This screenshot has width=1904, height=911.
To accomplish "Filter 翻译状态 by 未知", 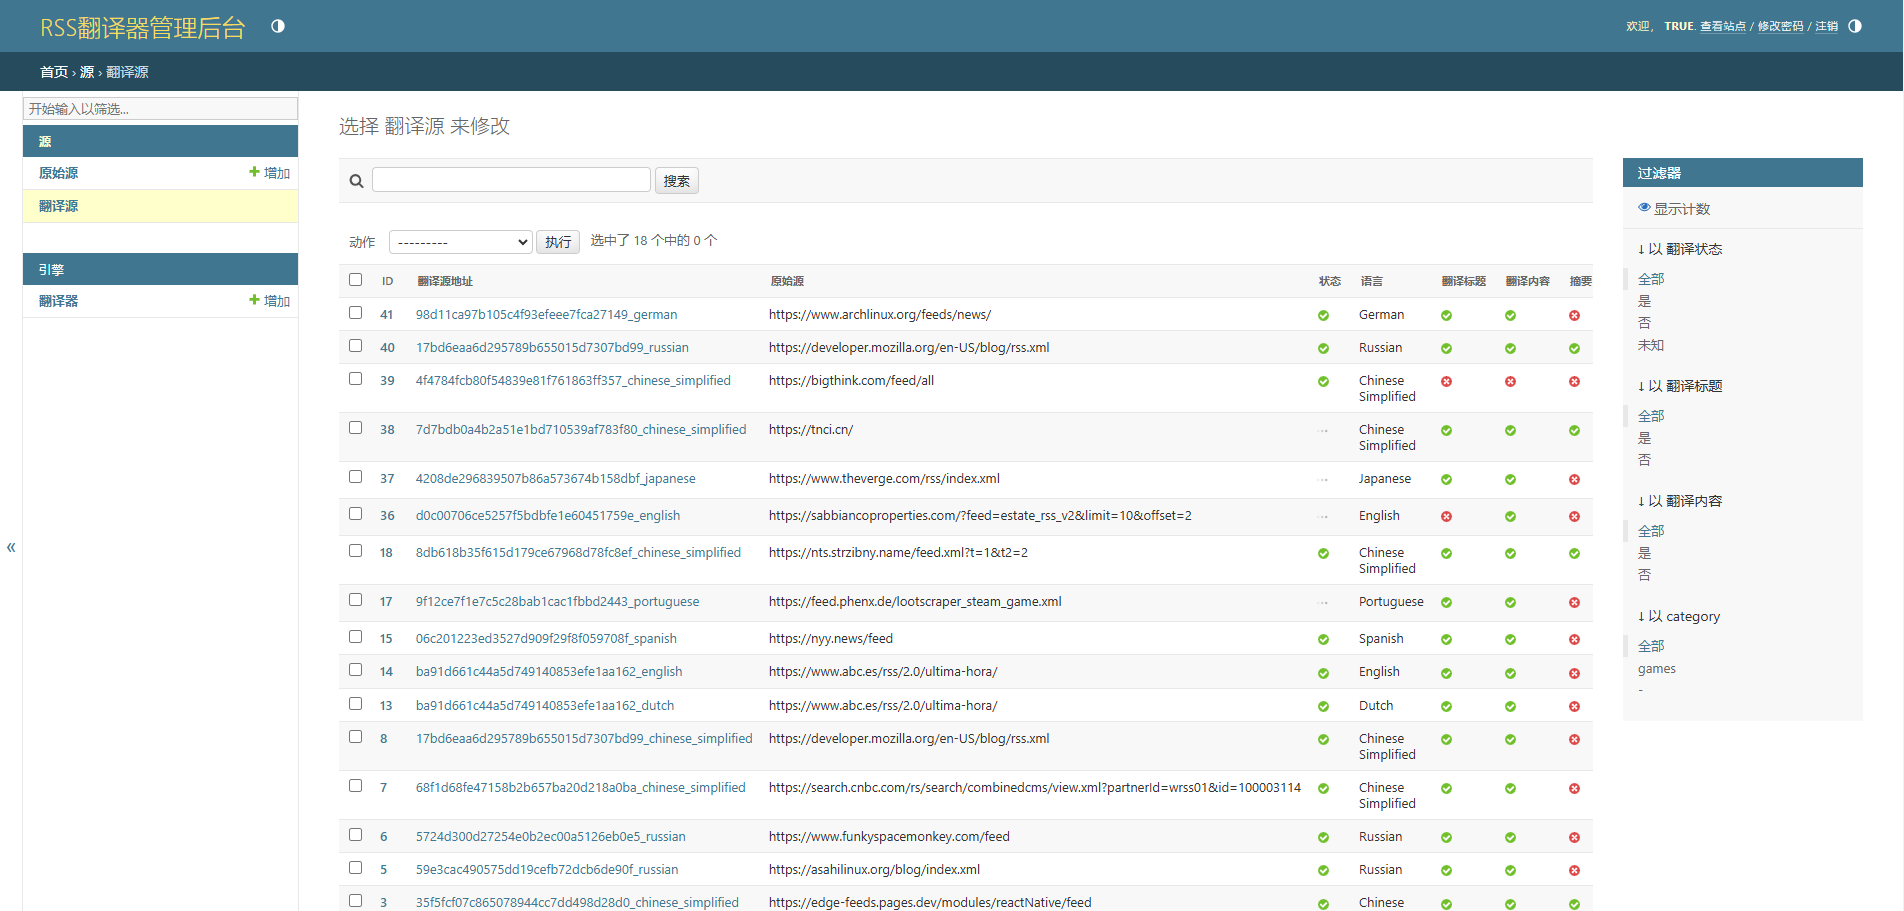I will pyautogui.click(x=1651, y=345).
